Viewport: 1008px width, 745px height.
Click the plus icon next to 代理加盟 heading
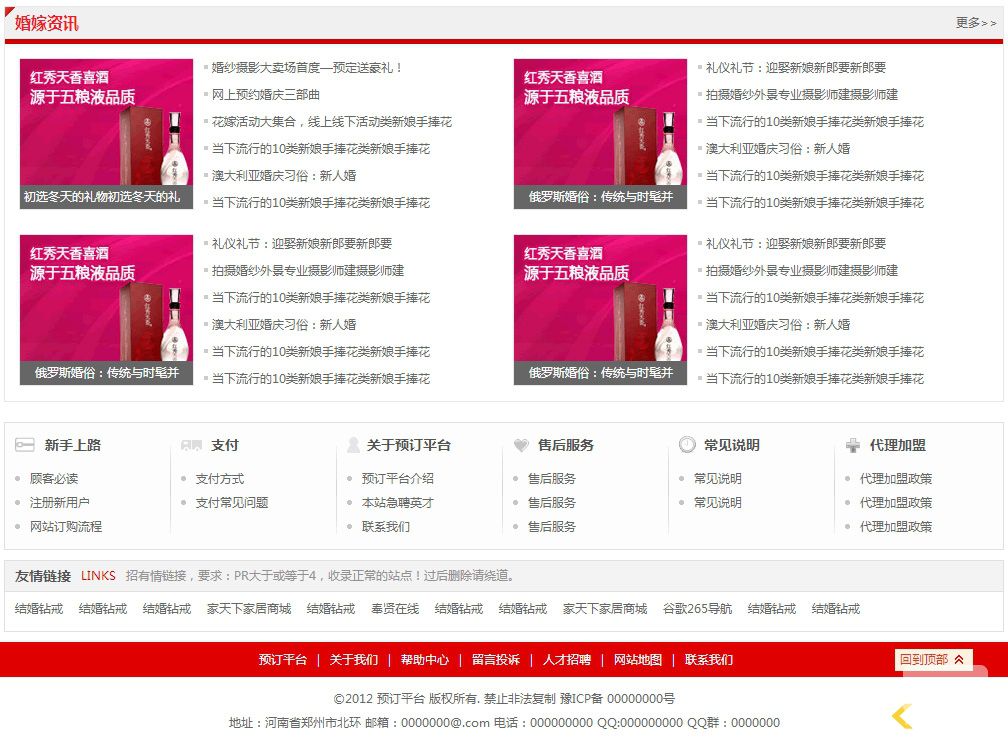(852, 445)
